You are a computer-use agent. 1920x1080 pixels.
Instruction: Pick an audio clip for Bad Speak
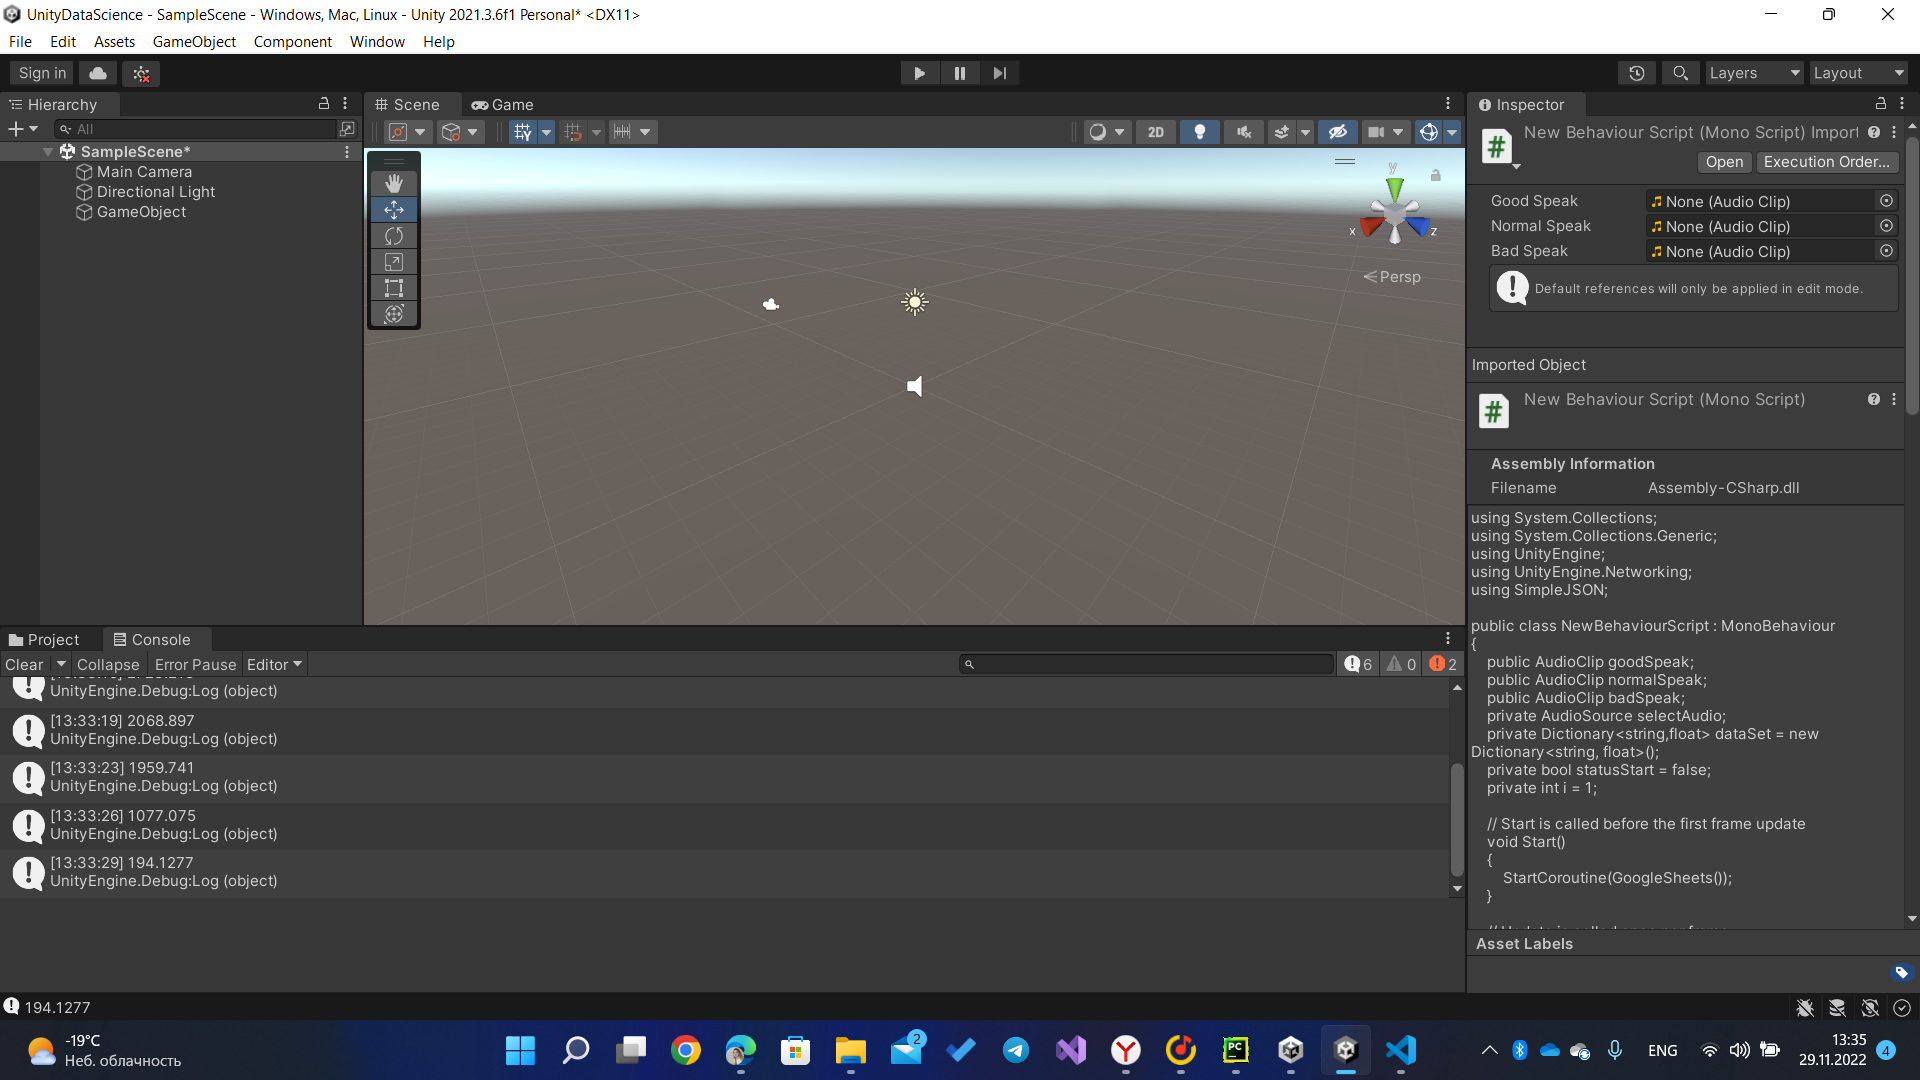coord(1886,251)
